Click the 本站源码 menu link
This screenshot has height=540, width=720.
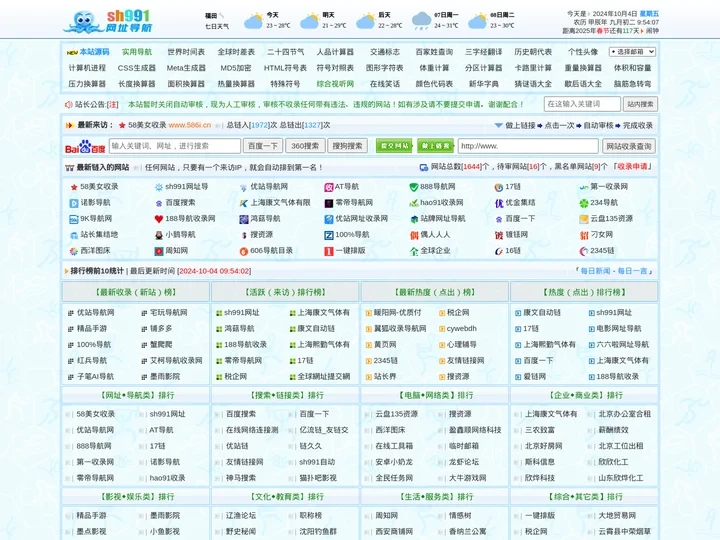94,52
